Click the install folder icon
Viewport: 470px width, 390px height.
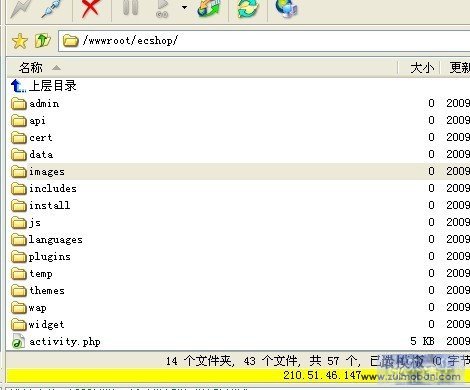[x=19, y=206]
